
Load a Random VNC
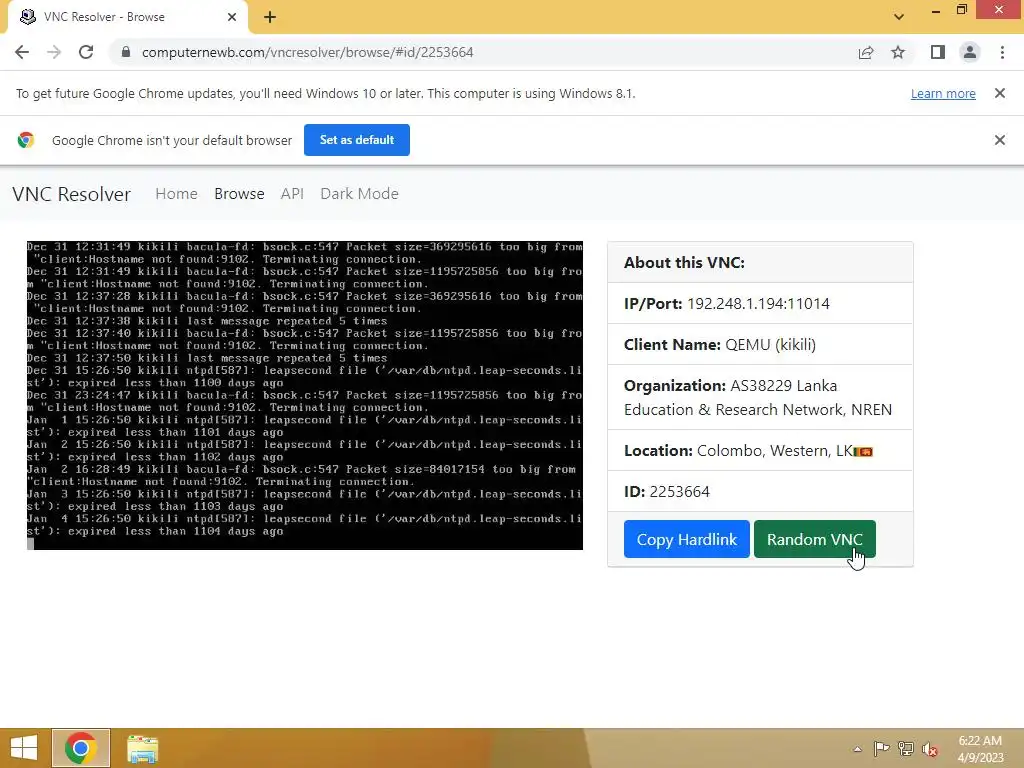814,539
